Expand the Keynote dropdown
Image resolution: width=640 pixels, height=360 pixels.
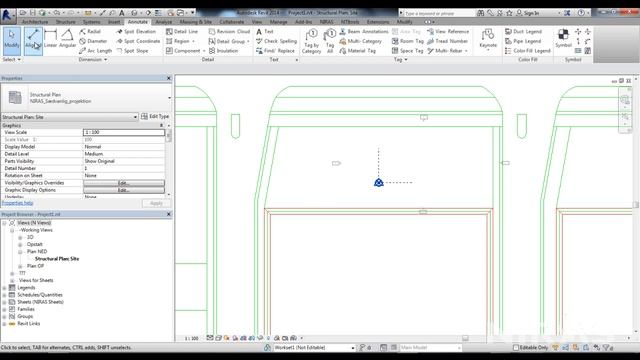point(488,49)
